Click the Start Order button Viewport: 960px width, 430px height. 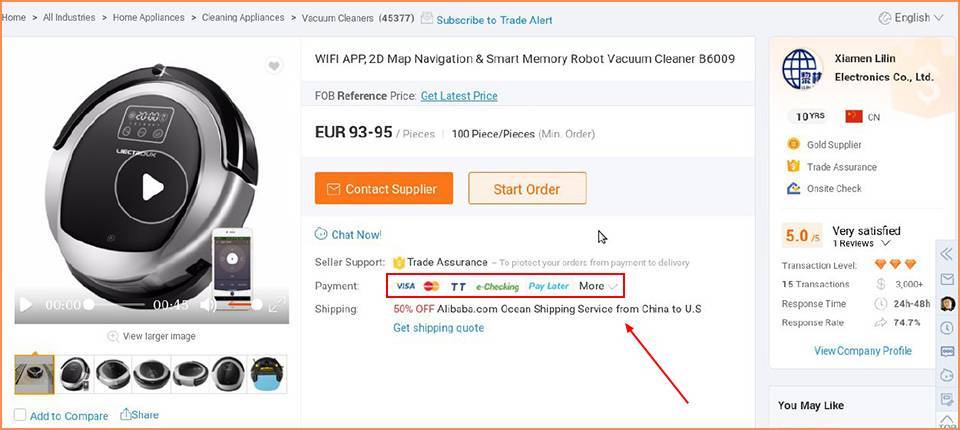[526, 188]
